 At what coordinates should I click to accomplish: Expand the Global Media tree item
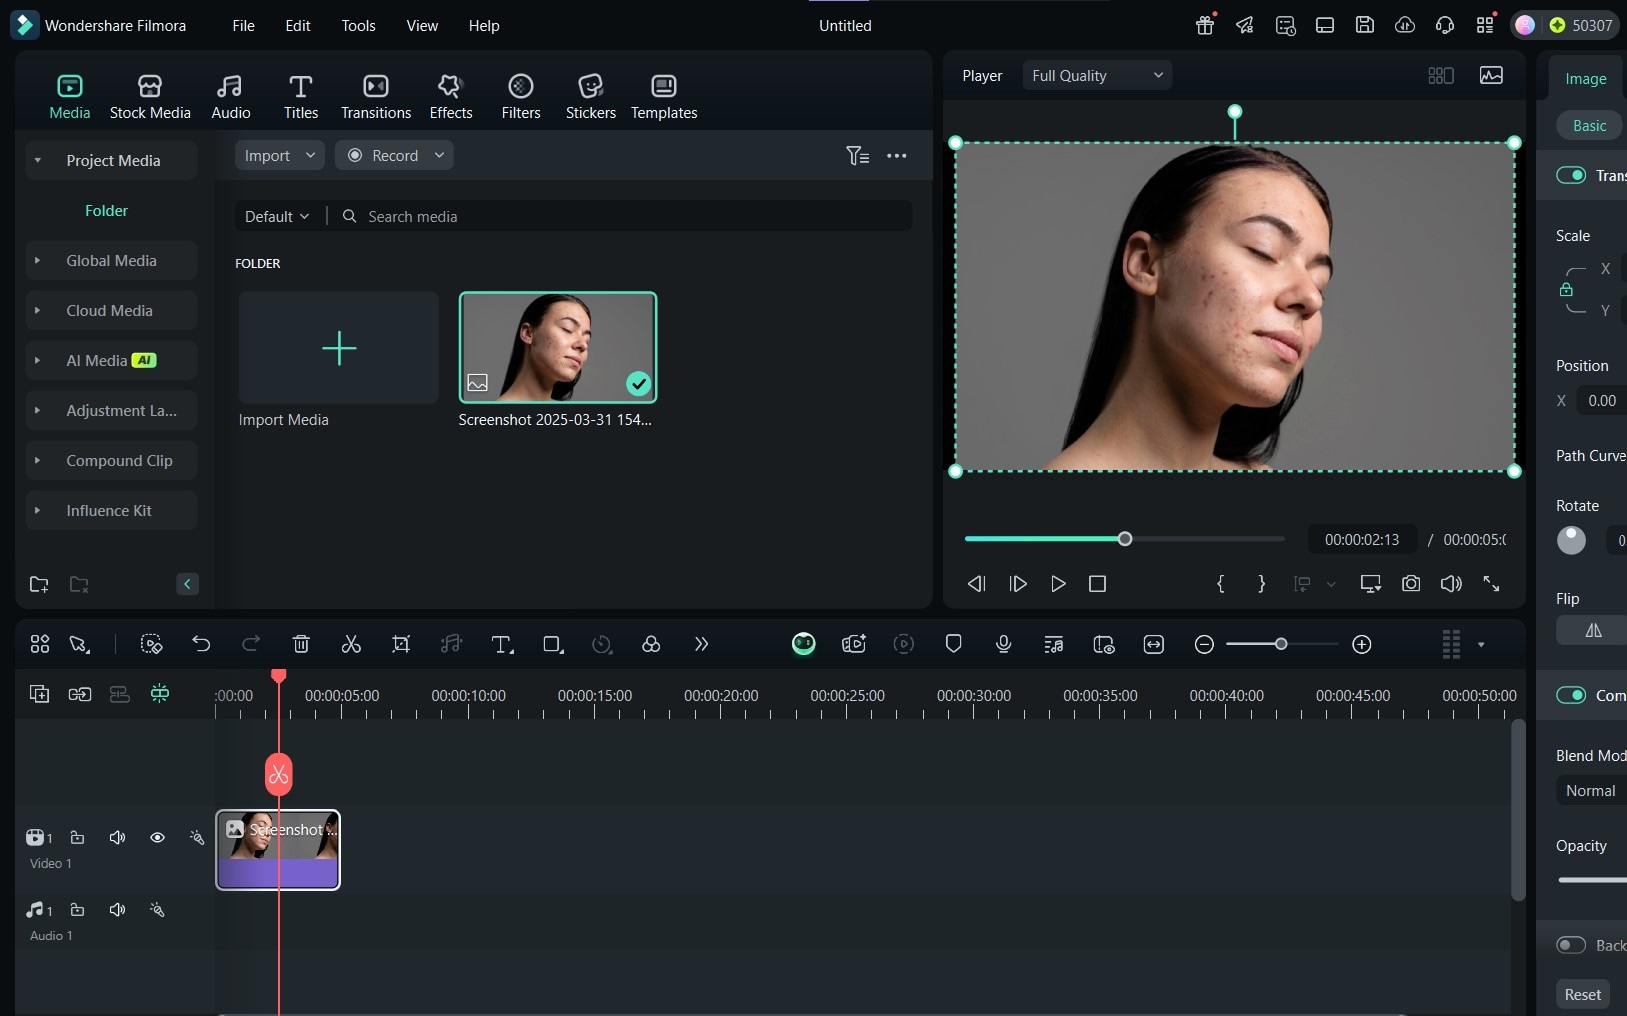pos(37,261)
